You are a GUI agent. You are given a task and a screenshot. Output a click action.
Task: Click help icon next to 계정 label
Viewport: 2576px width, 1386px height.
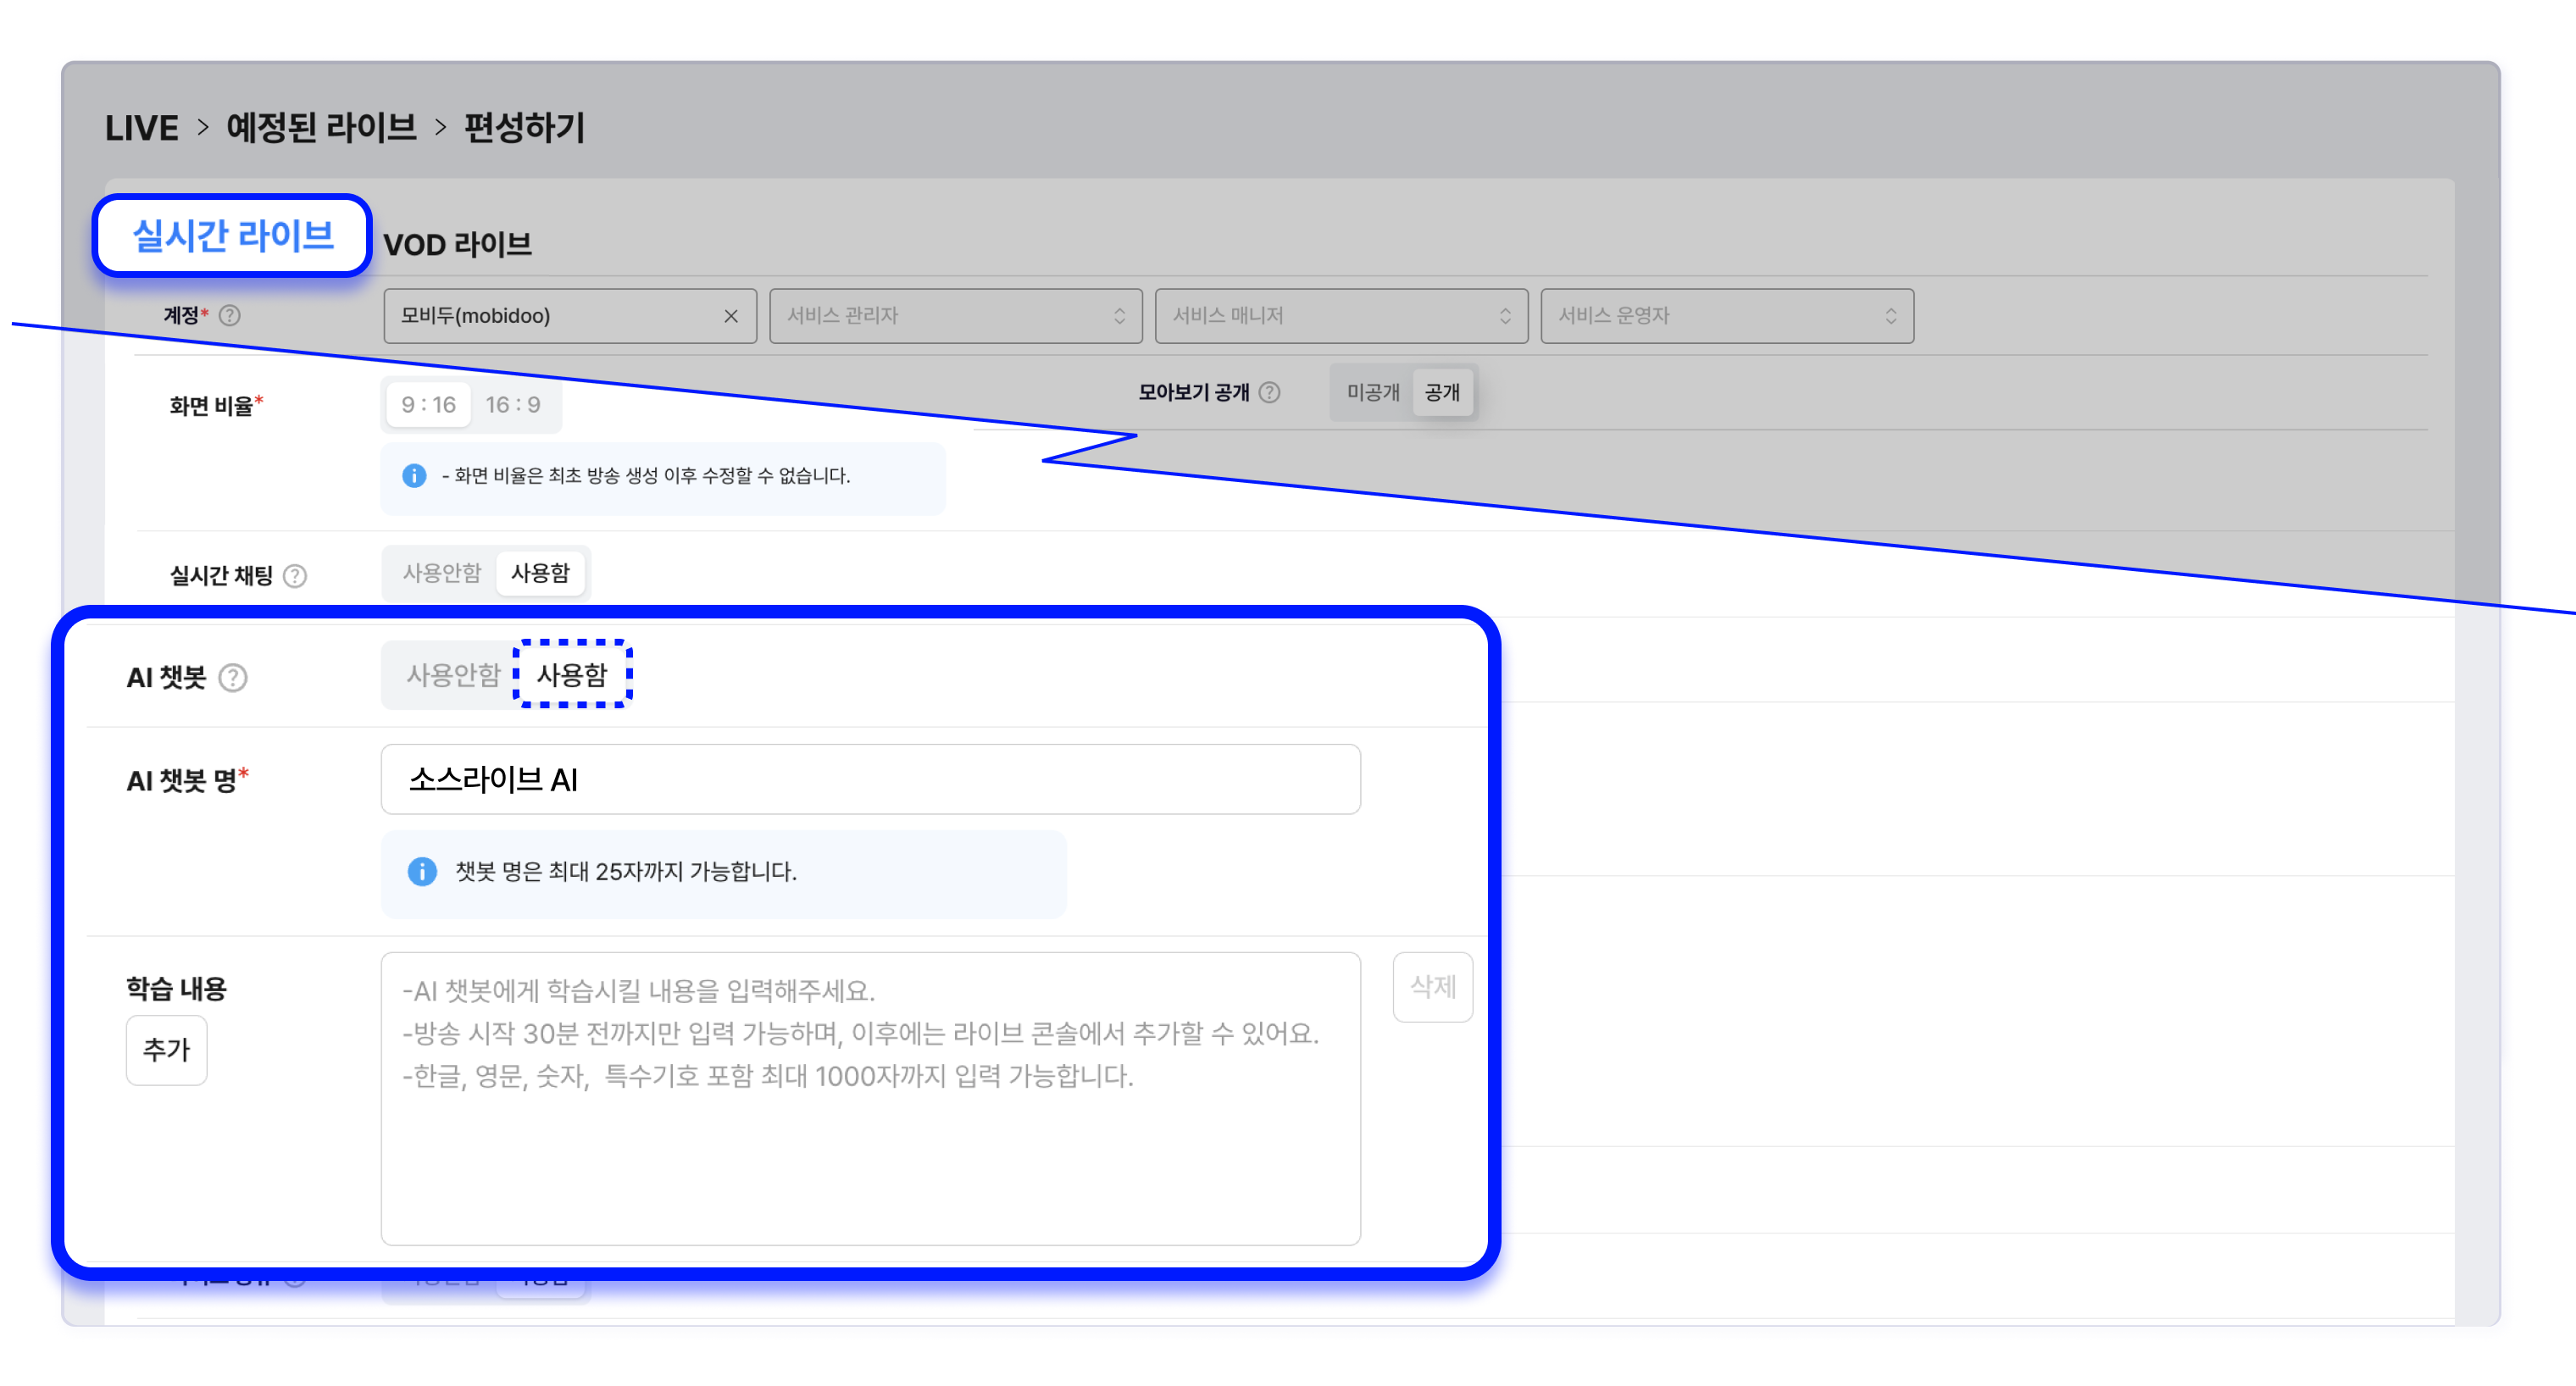click(230, 316)
